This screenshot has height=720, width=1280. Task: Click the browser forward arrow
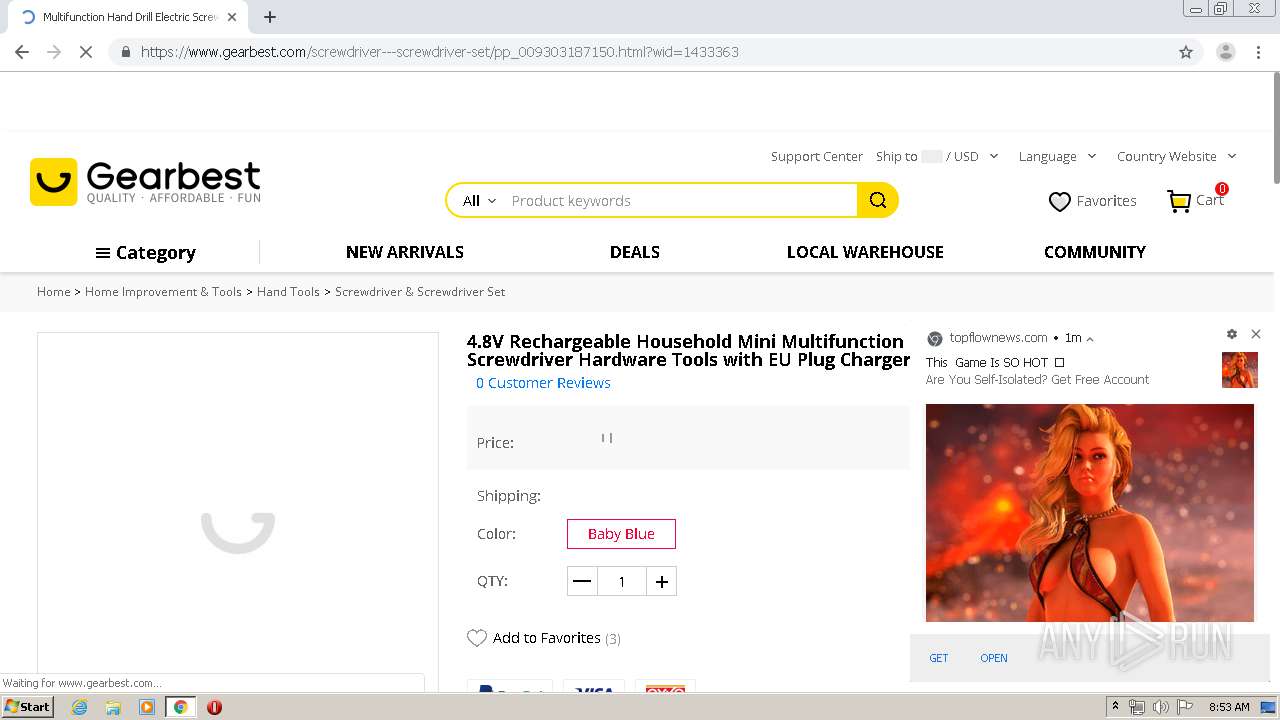[54, 52]
